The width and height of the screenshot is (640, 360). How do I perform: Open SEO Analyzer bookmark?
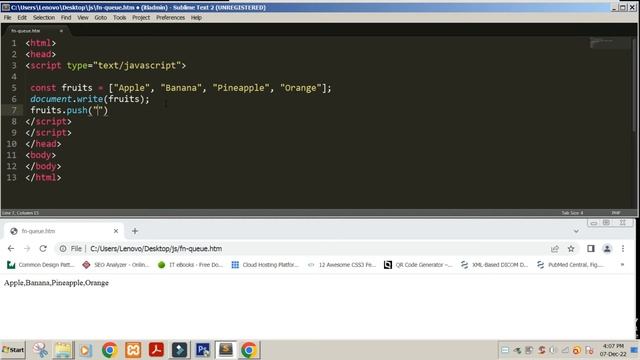coord(116,264)
